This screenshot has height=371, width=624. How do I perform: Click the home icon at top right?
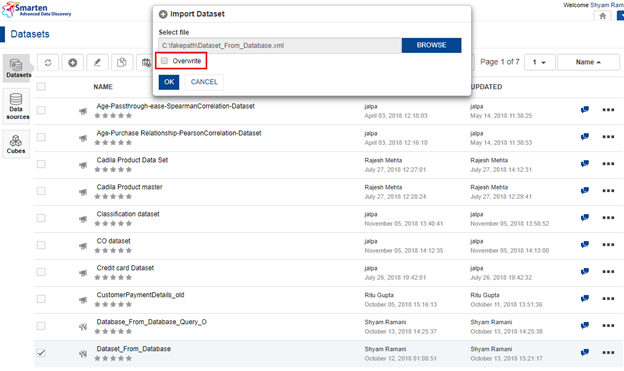(x=602, y=16)
